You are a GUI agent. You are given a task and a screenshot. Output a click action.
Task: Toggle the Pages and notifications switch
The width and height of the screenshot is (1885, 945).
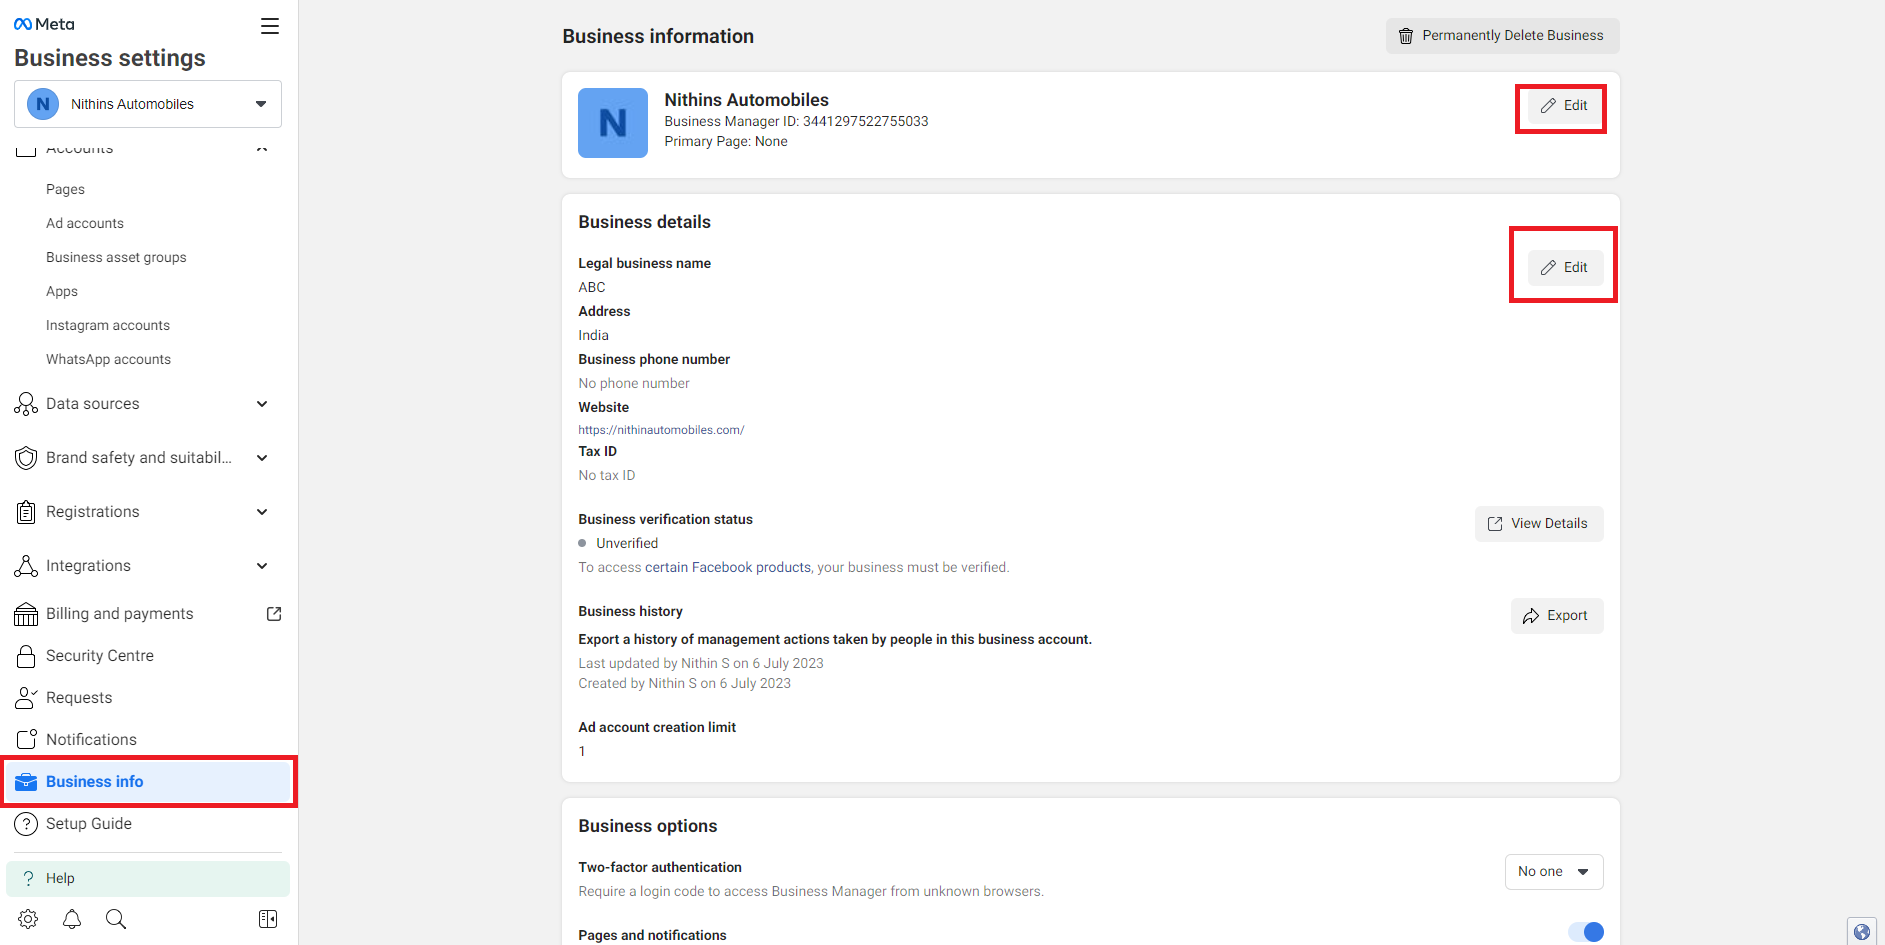tap(1586, 932)
